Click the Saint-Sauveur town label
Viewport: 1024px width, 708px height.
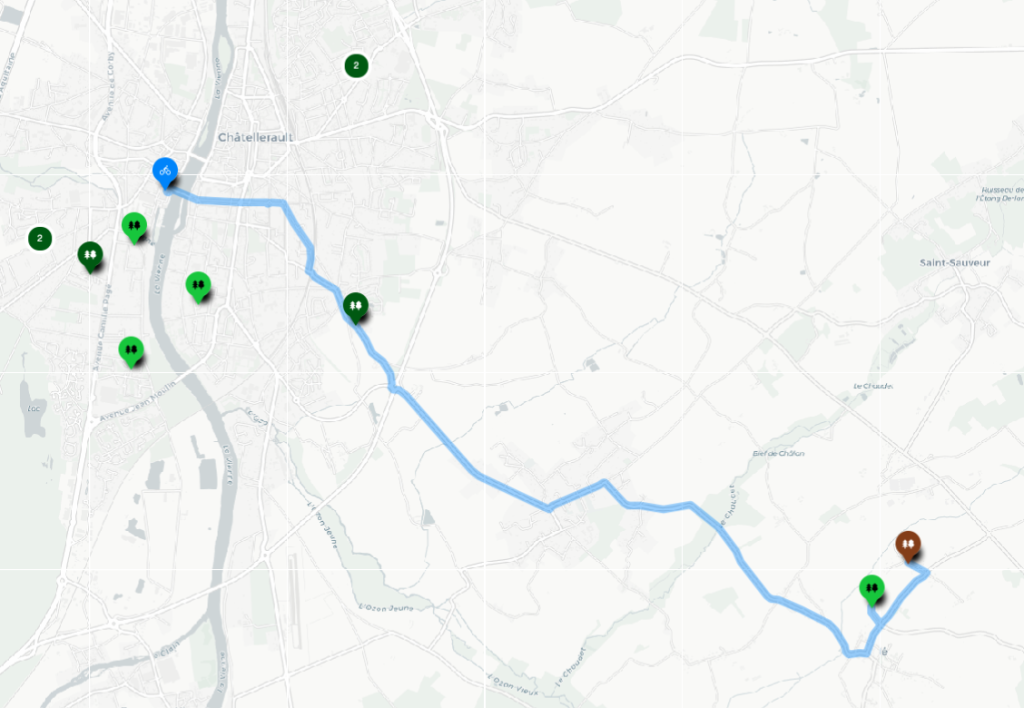point(955,263)
